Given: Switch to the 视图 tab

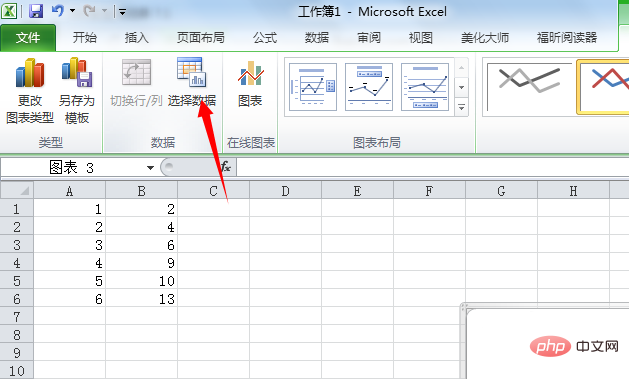Looking at the screenshot, I should click(420, 38).
